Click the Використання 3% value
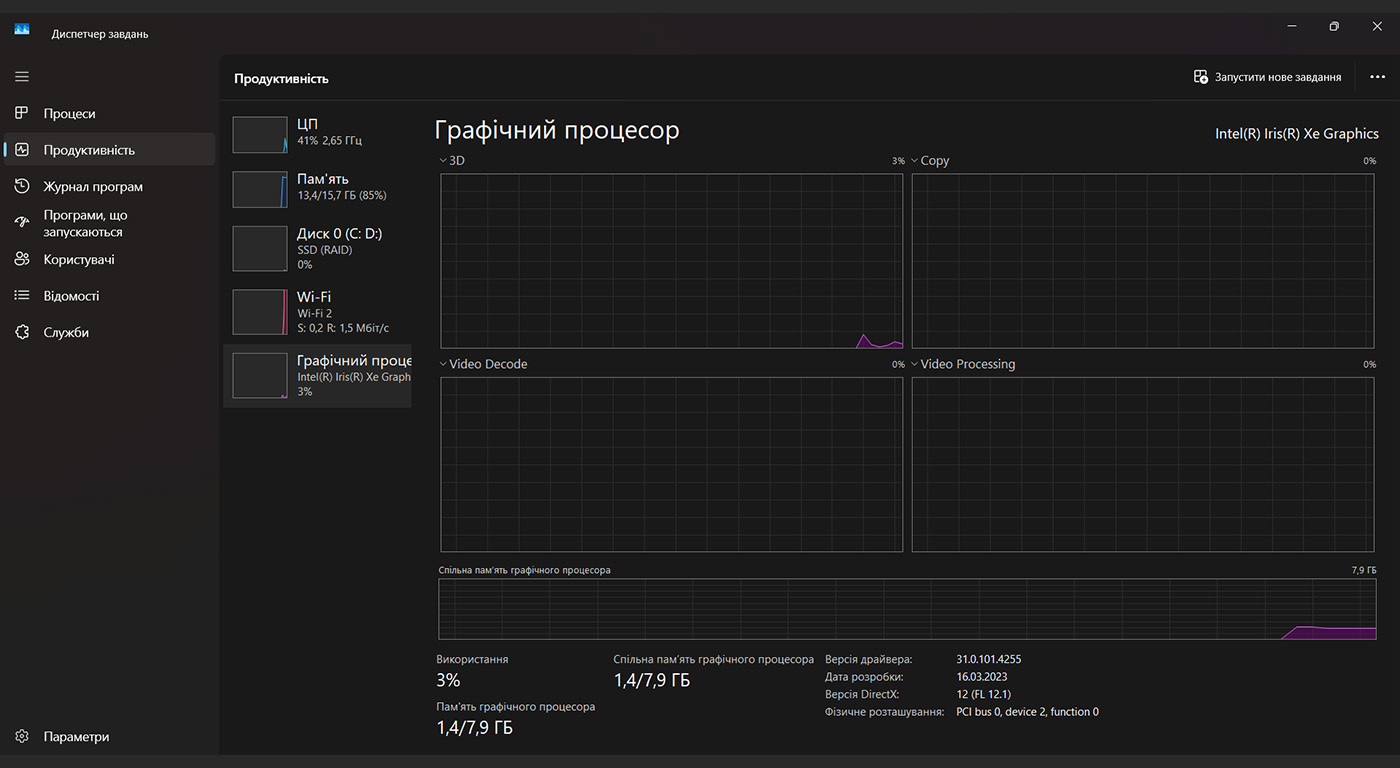The image size is (1400, 768). 448,680
